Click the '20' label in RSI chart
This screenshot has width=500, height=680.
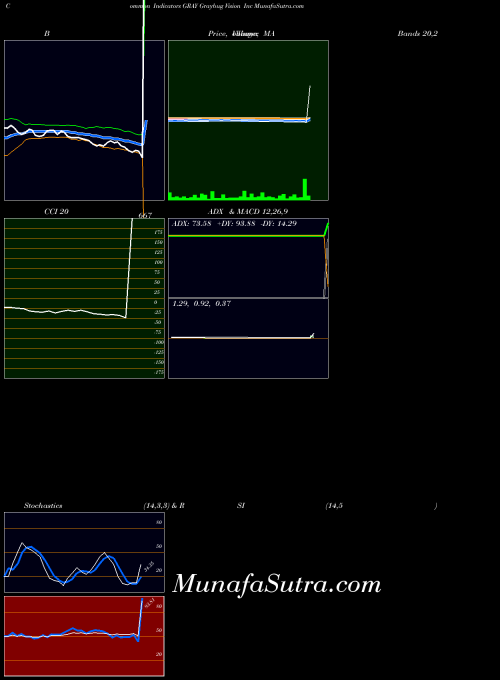coord(159,654)
